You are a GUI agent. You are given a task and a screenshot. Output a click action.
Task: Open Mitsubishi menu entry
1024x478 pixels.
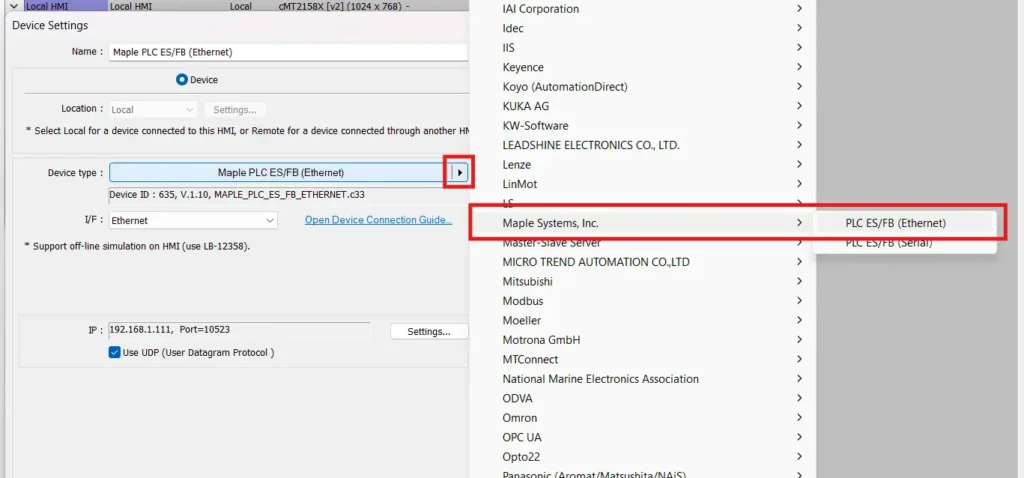coord(642,282)
